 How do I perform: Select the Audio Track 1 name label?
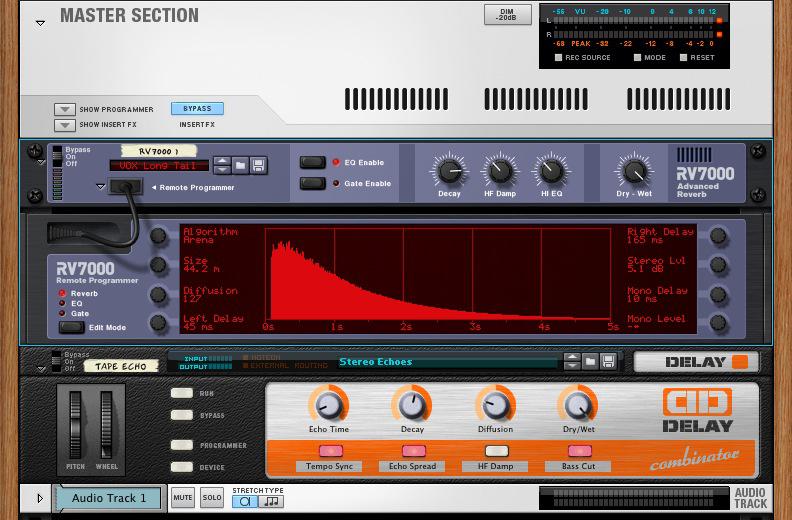tap(109, 498)
